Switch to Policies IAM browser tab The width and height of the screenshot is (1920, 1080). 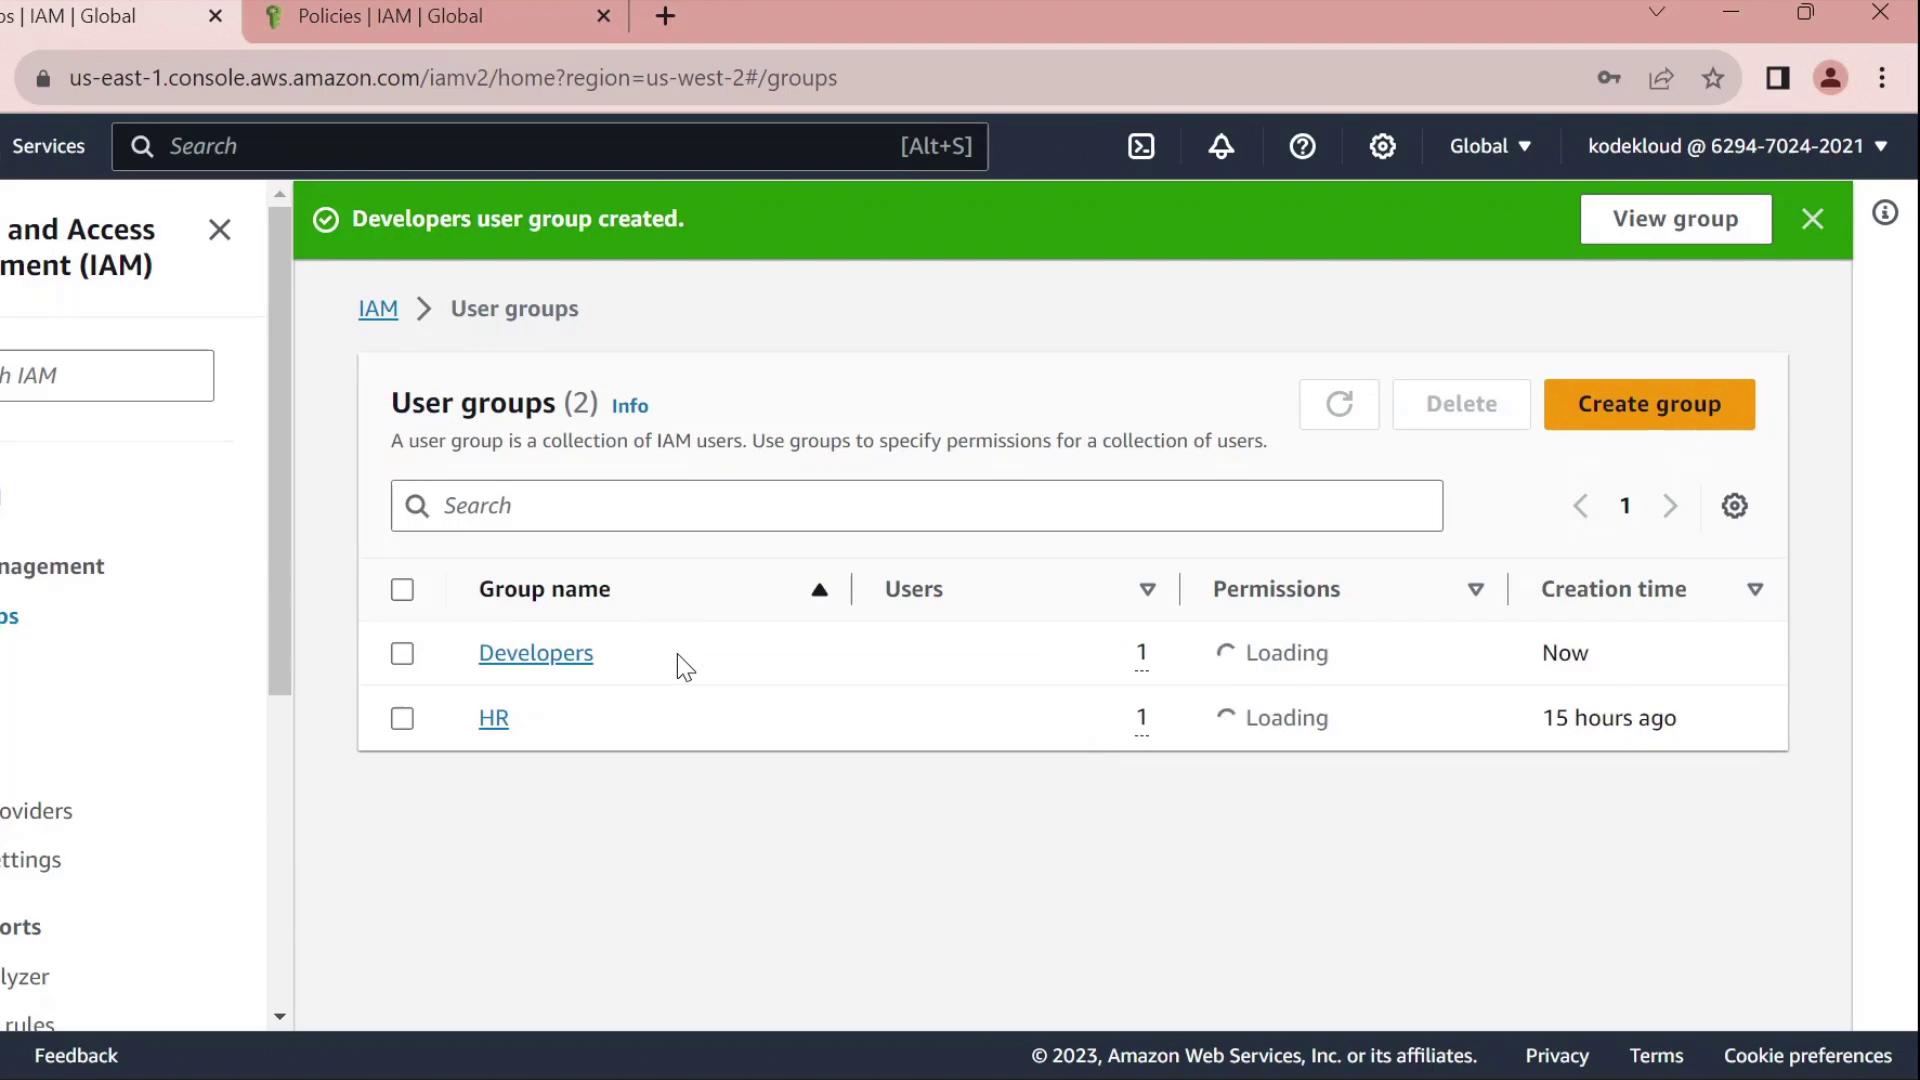[x=390, y=16]
